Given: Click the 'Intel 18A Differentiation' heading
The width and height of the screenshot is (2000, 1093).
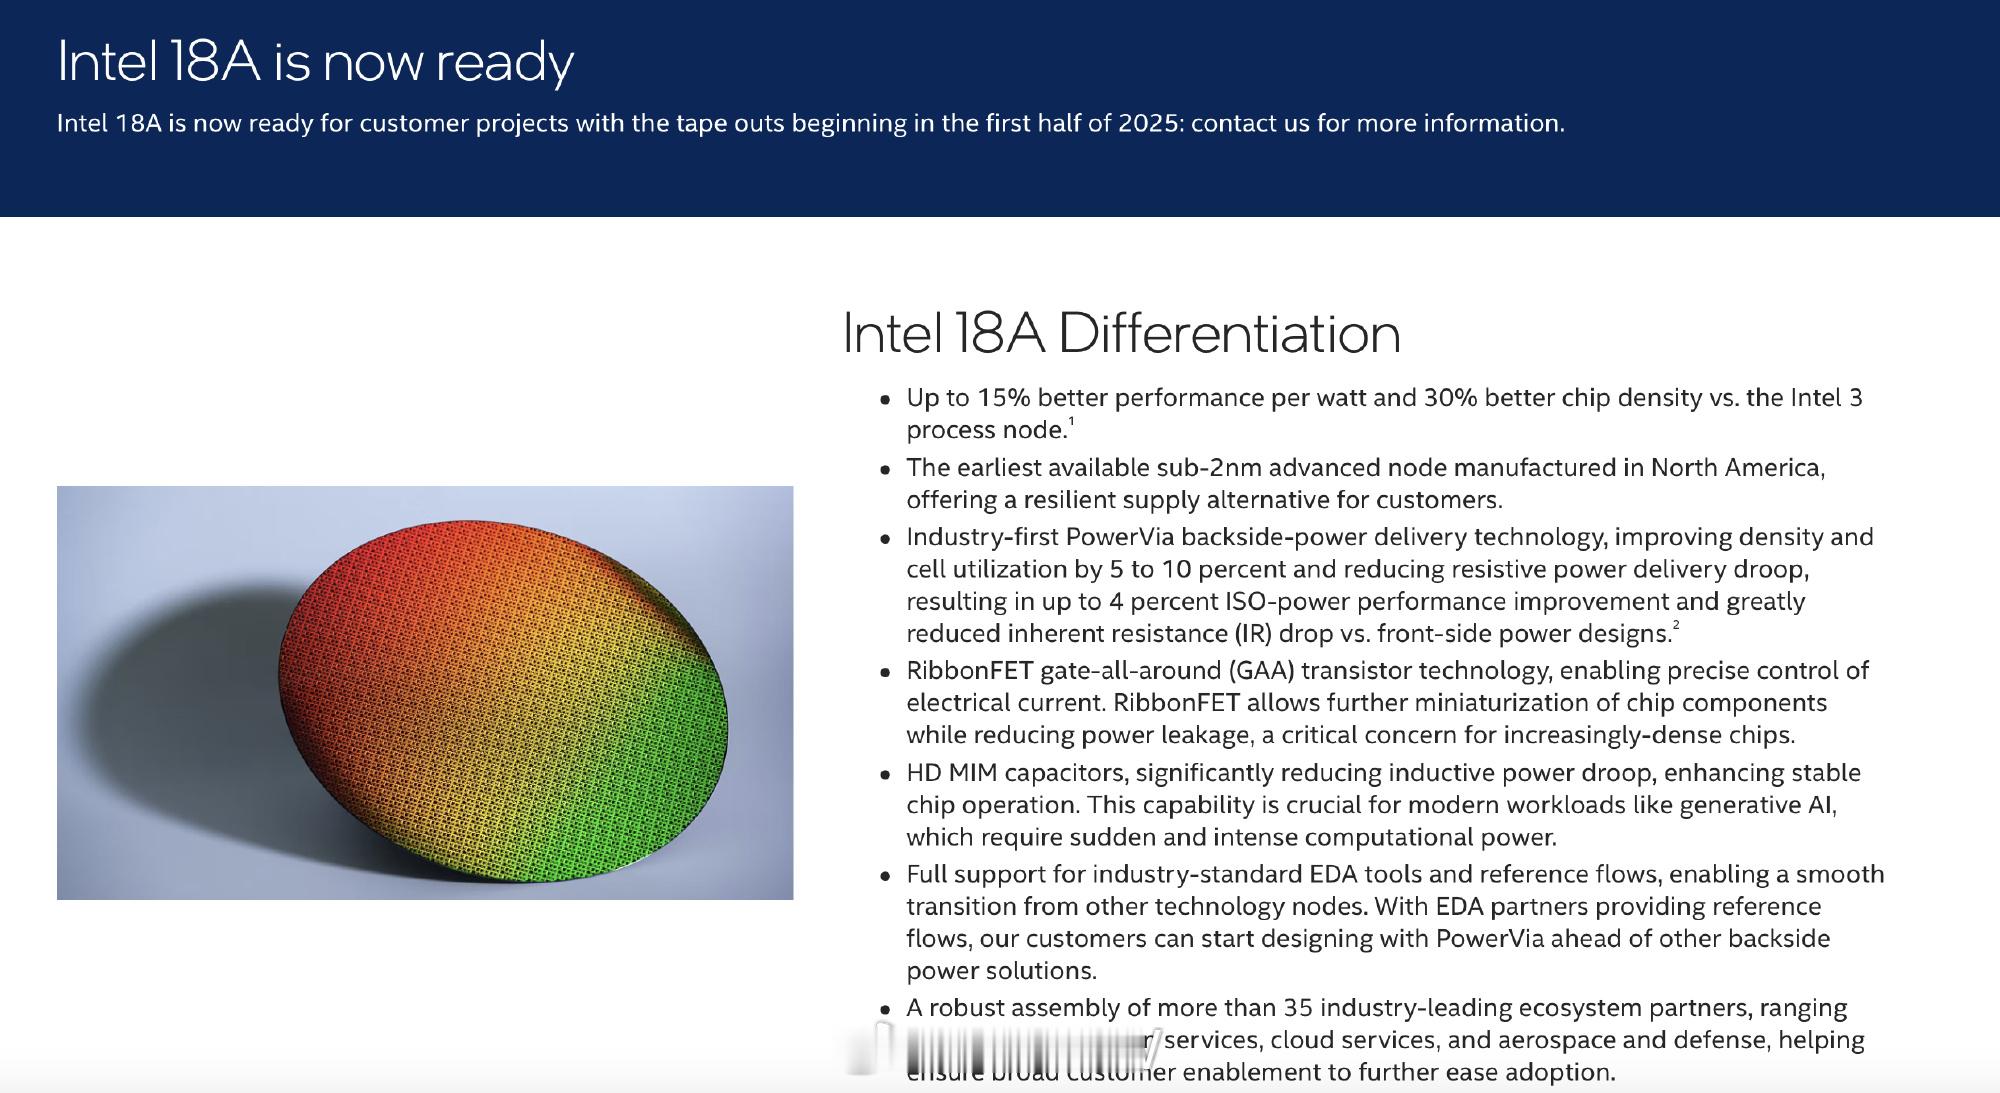Looking at the screenshot, I should tap(1121, 334).
